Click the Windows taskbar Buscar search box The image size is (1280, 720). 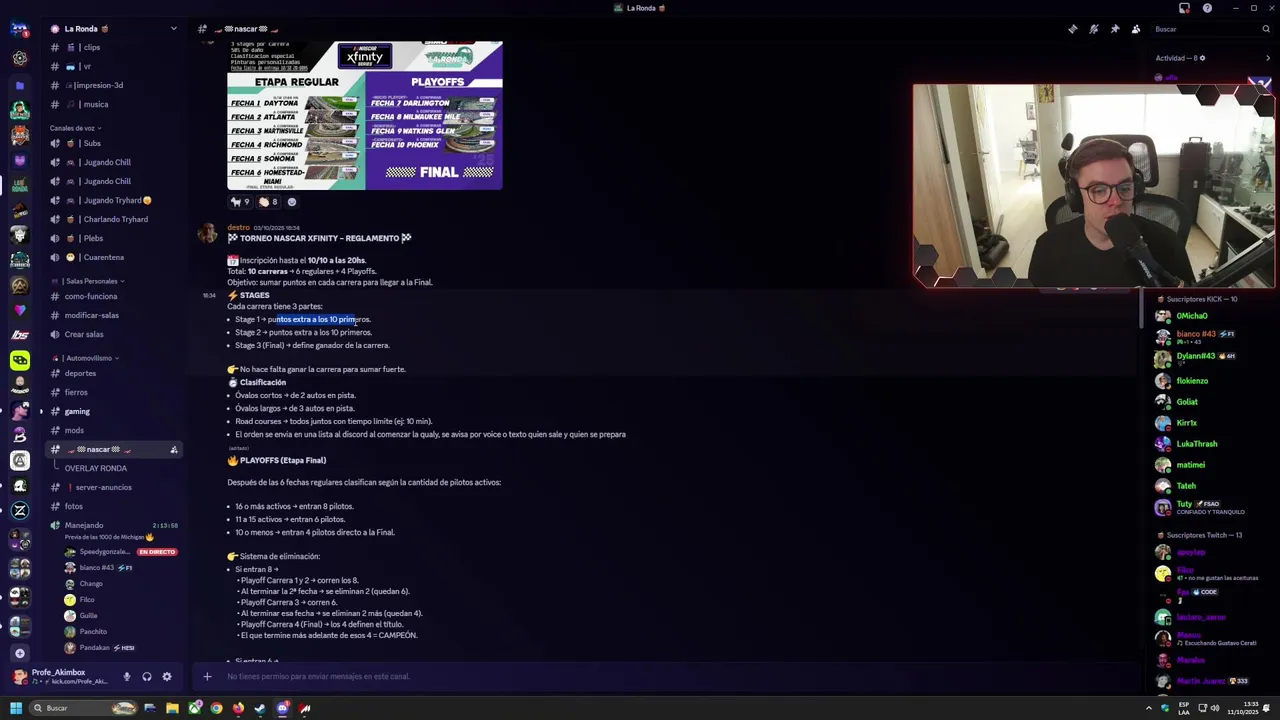pos(83,708)
